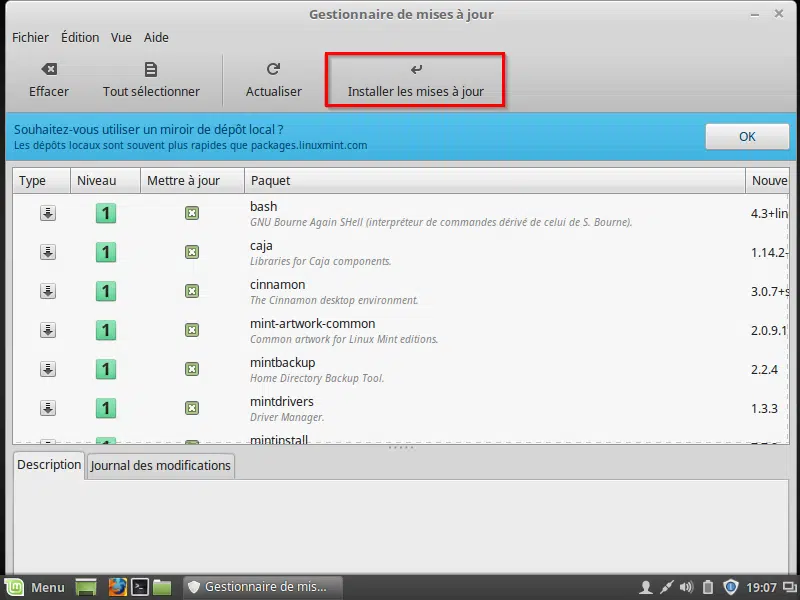Select the bash package name
This screenshot has width=800, height=600.
point(263,207)
